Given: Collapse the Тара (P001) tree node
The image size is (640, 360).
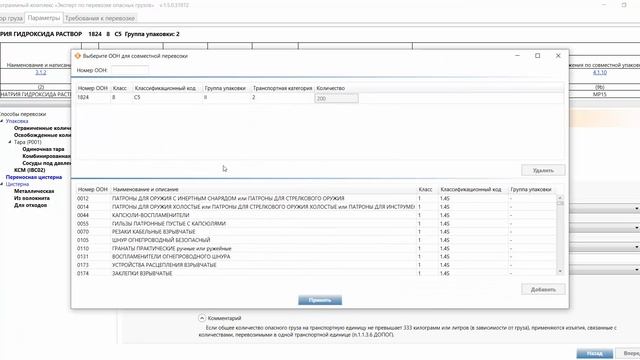Looking at the screenshot, I should (x=10, y=142).
